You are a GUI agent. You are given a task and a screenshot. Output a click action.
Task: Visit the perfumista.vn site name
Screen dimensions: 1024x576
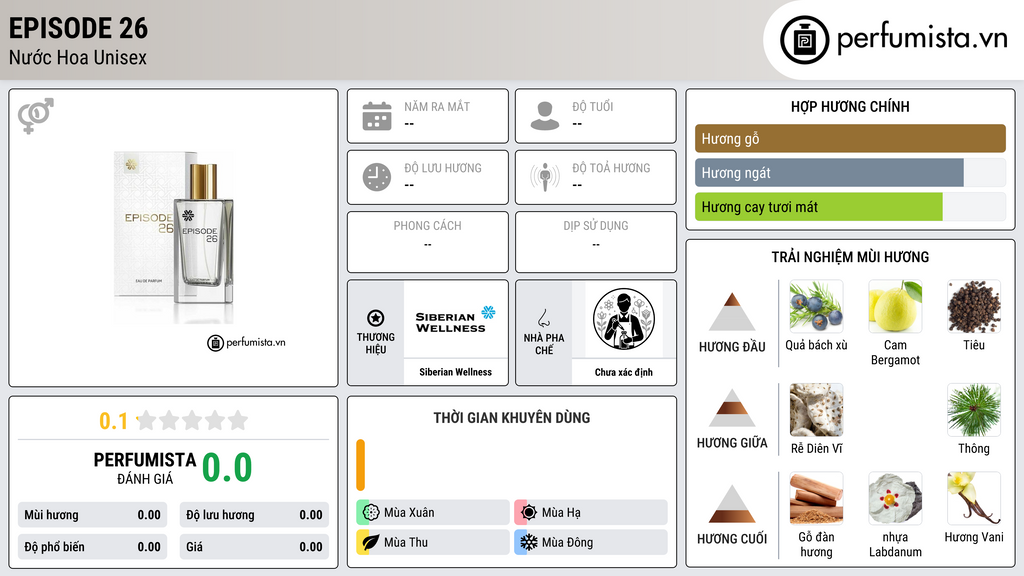pos(922,38)
